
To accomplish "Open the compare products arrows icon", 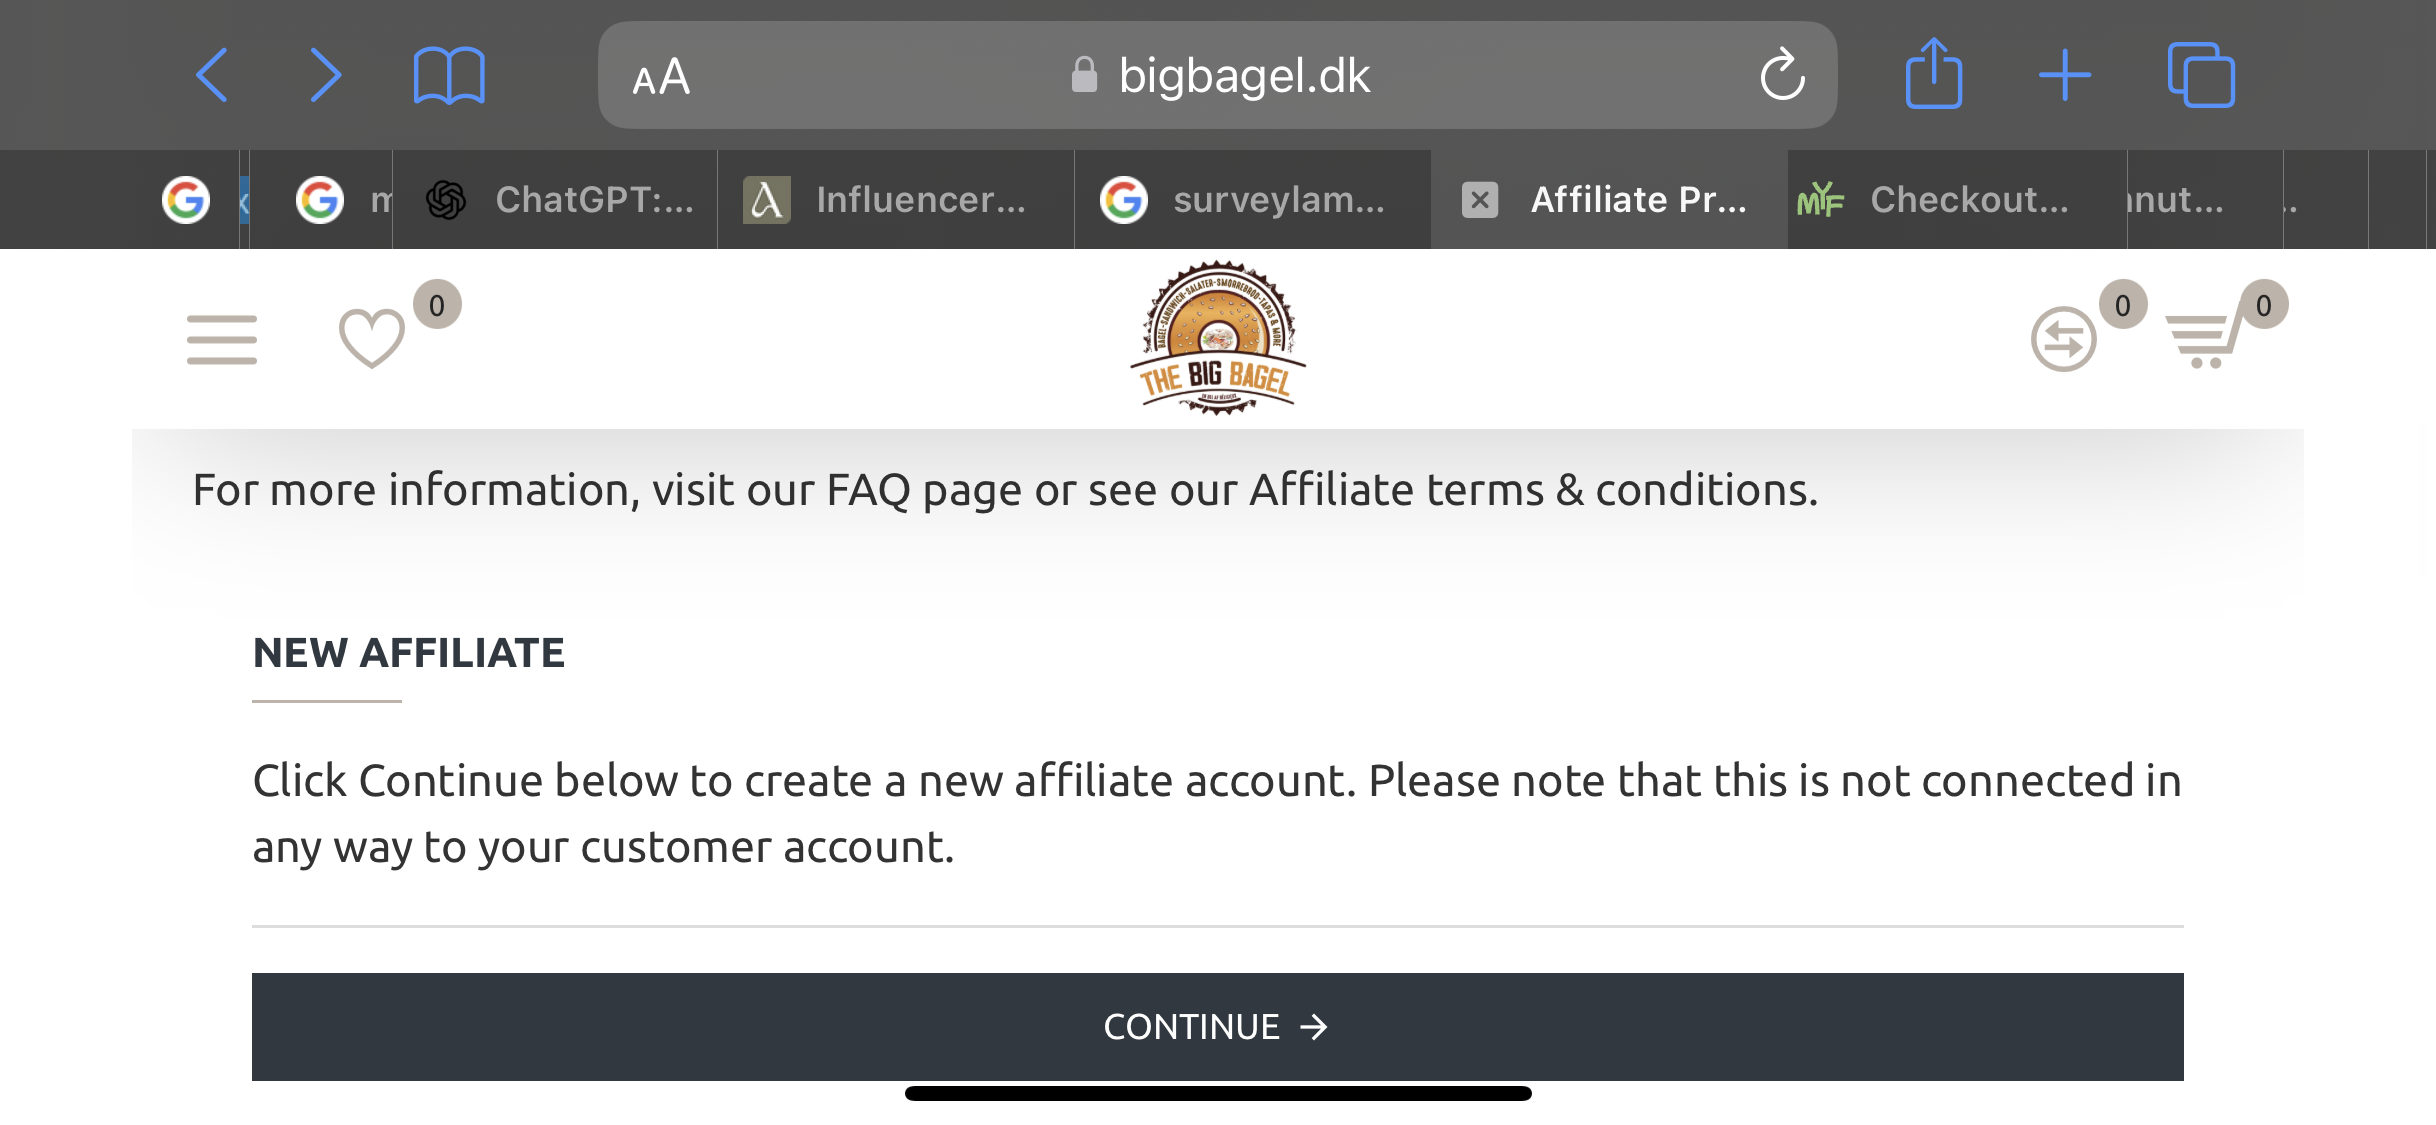I will point(2063,339).
